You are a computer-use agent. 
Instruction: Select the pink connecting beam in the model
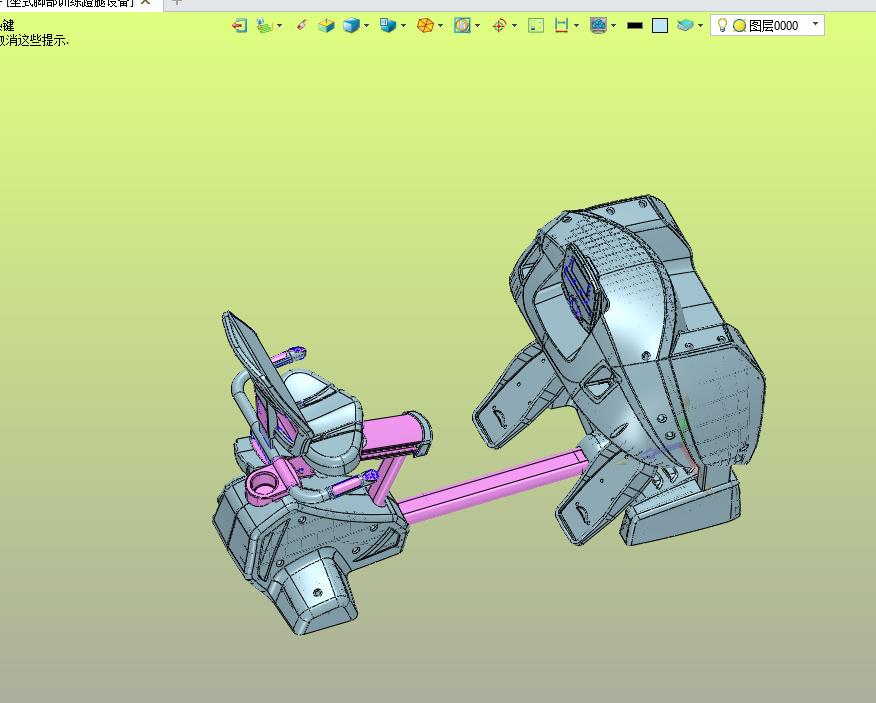click(x=494, y=485)
